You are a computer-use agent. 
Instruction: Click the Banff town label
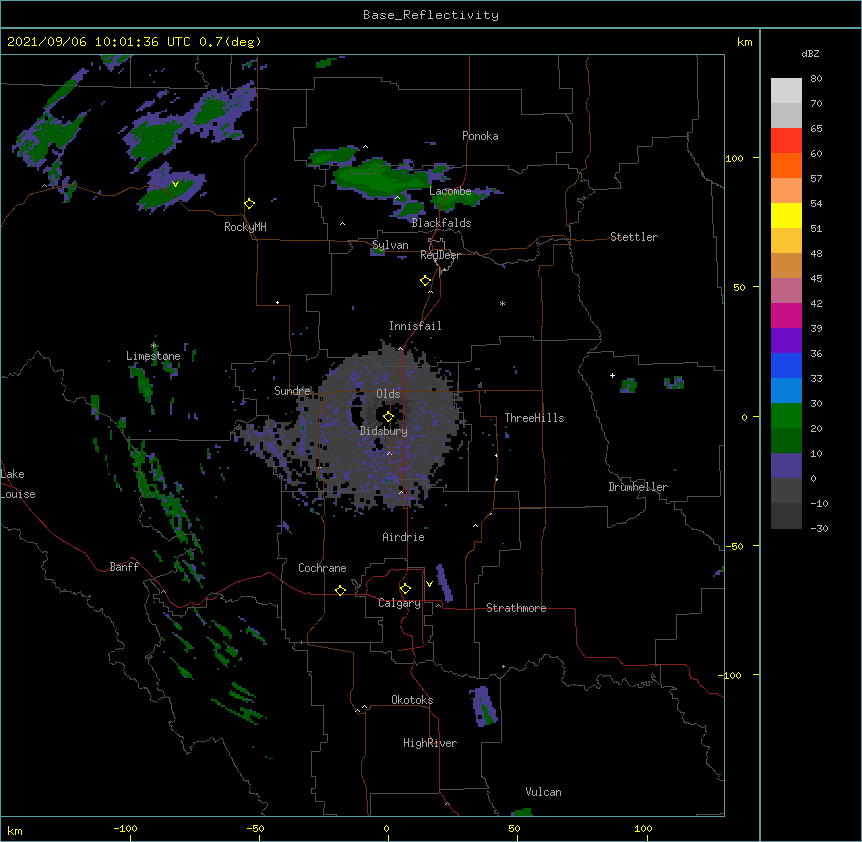[x=124, y=567]
